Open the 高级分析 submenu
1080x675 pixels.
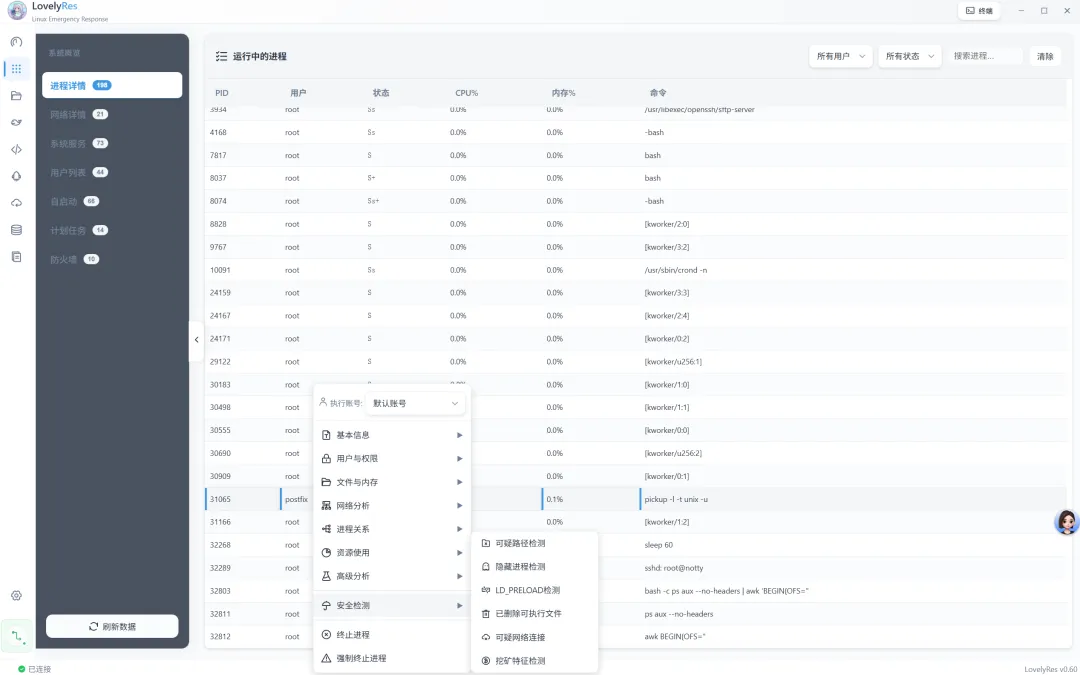392,576
